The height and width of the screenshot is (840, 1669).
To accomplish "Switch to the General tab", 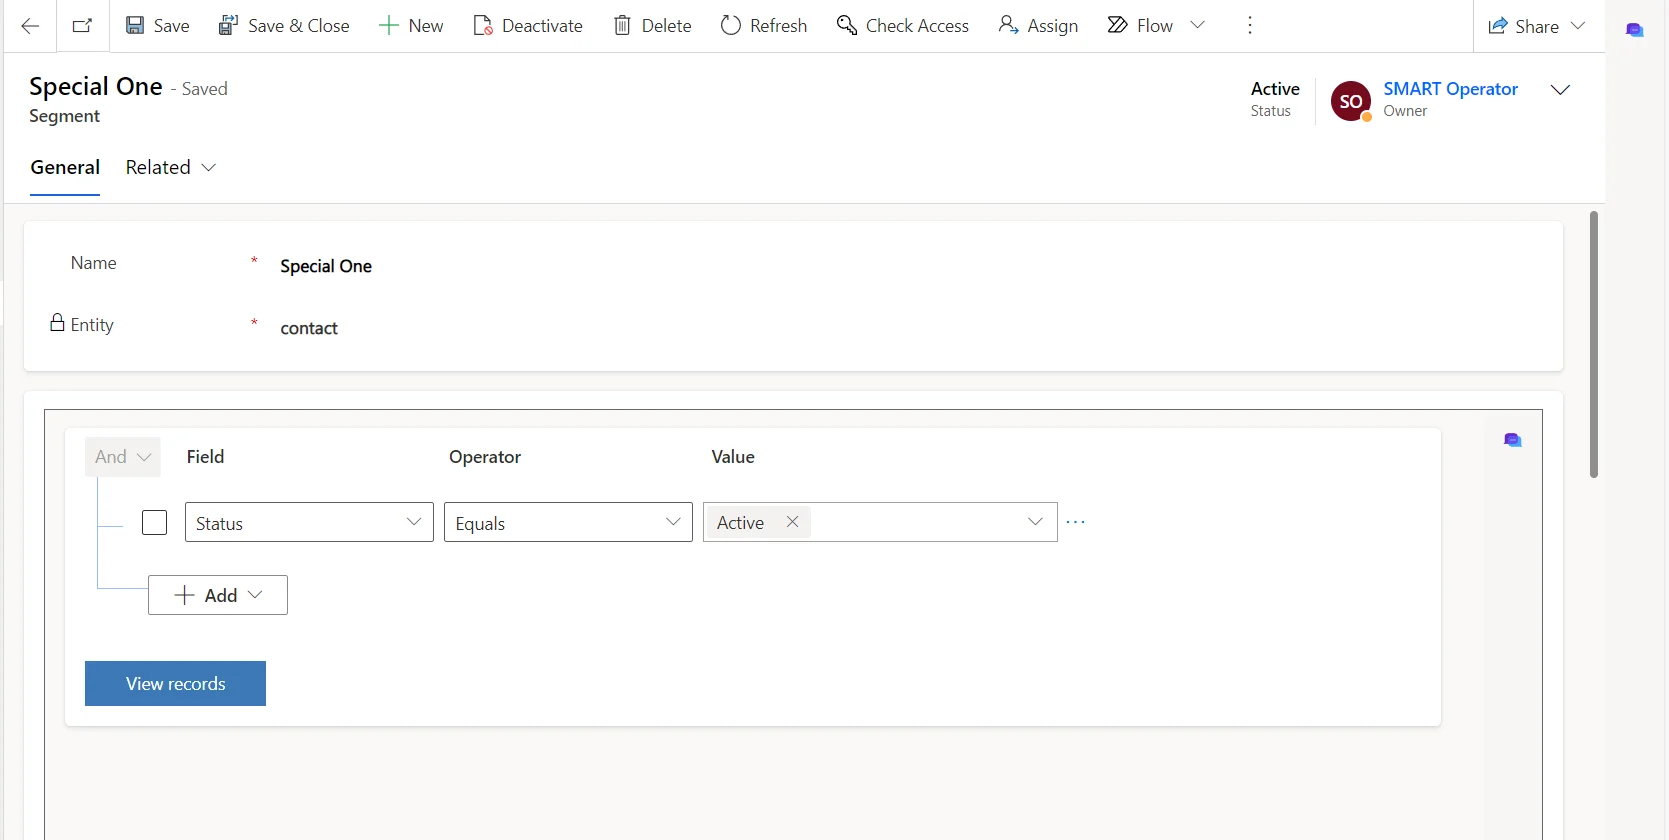I will pos(65,168).
